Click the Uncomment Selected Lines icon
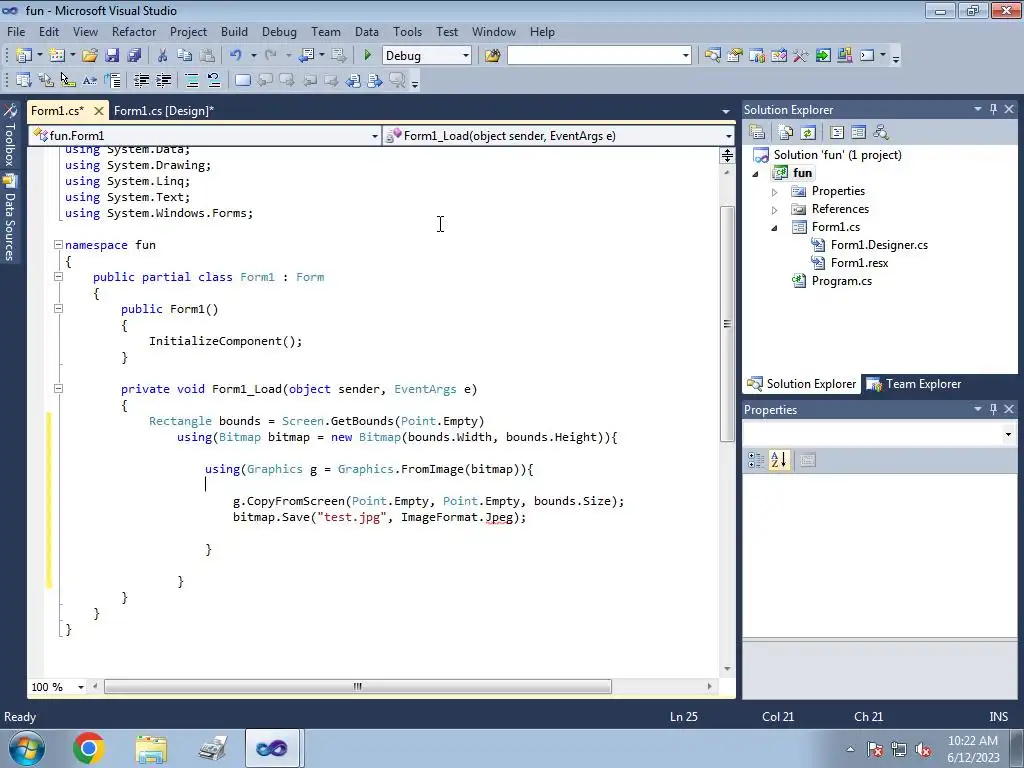The width and height of the screenshot is (1024, 768). (214, 80)
